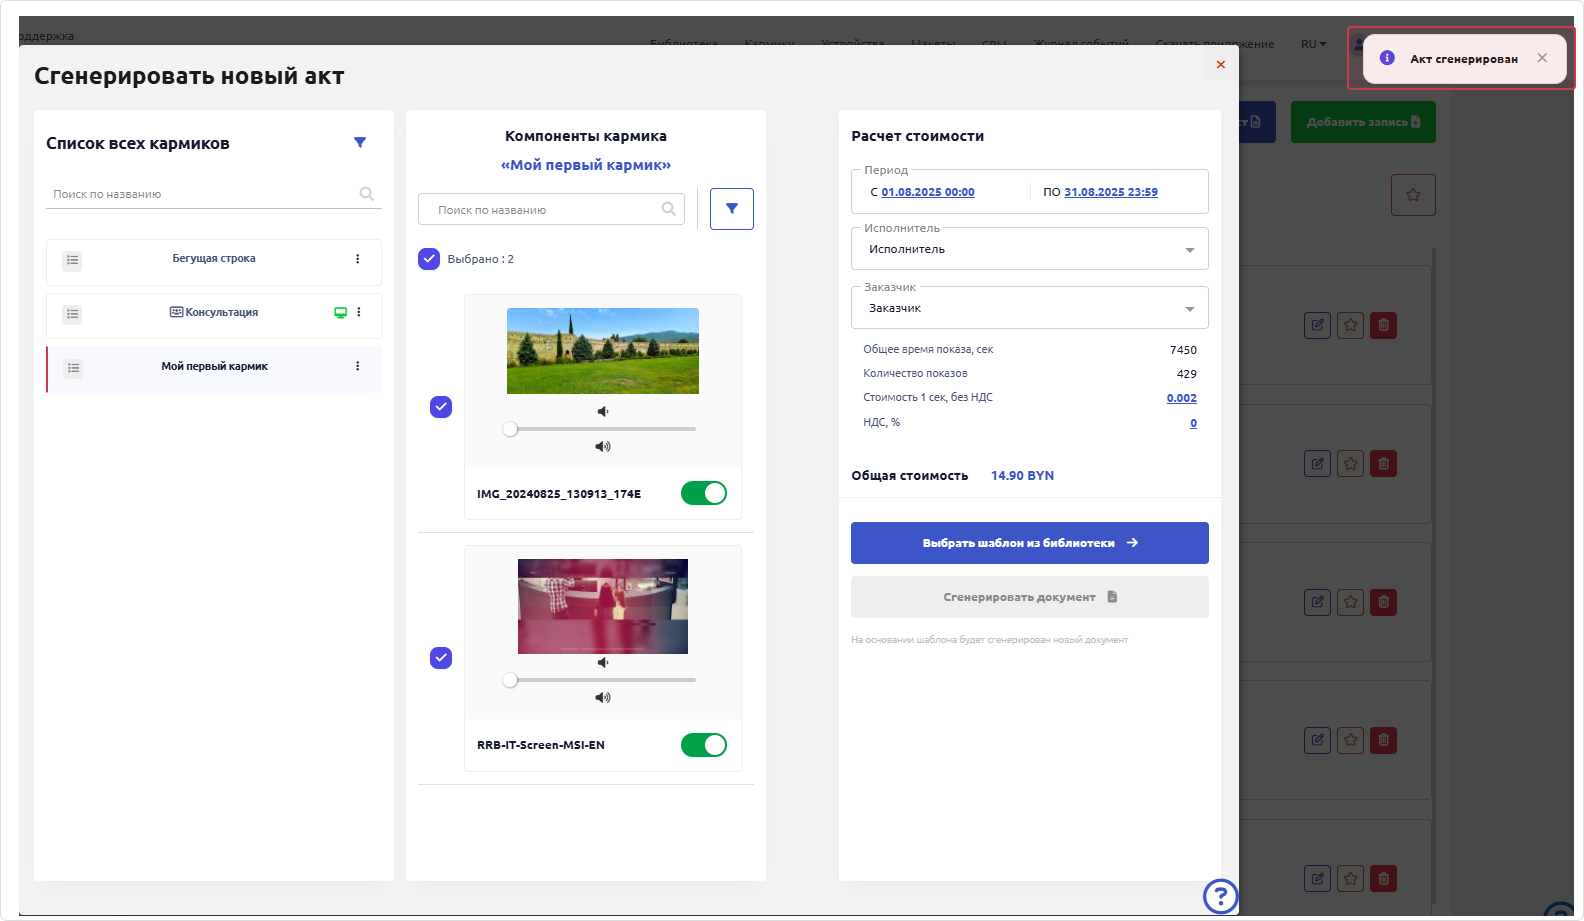Adjust volume slider for IMG_20240825 item
This screenshot has height=921, width=1584.
[x=511, y=429]
